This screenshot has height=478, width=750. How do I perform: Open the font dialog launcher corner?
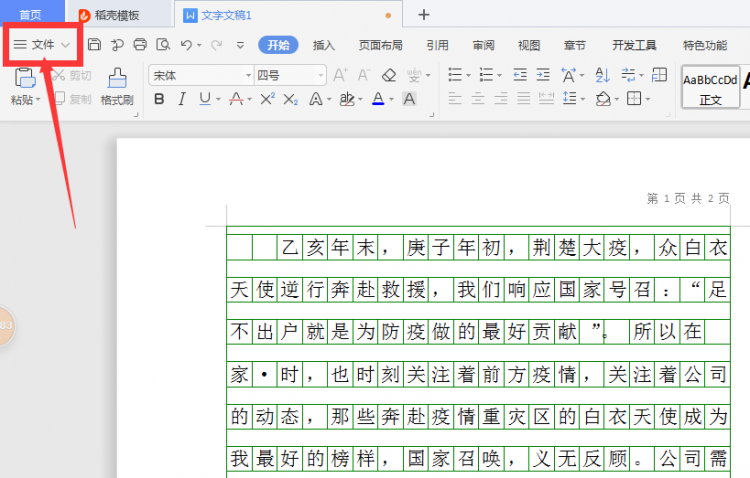tap(431, 115)
